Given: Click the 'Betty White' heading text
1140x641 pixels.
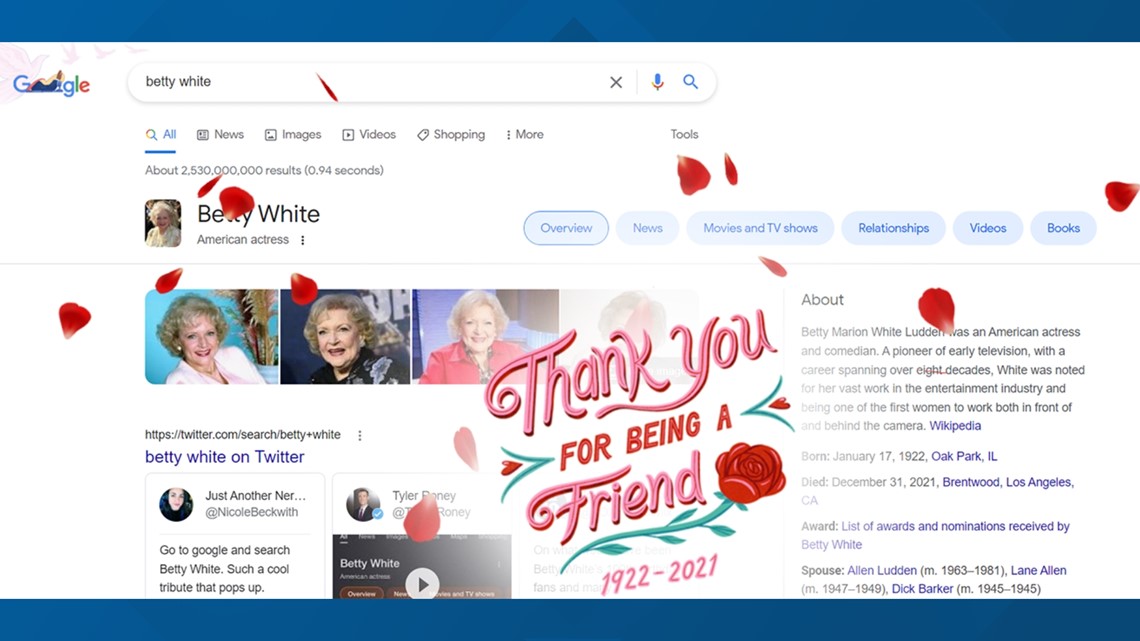Looking at the screenshot, I should click(258, 214).
